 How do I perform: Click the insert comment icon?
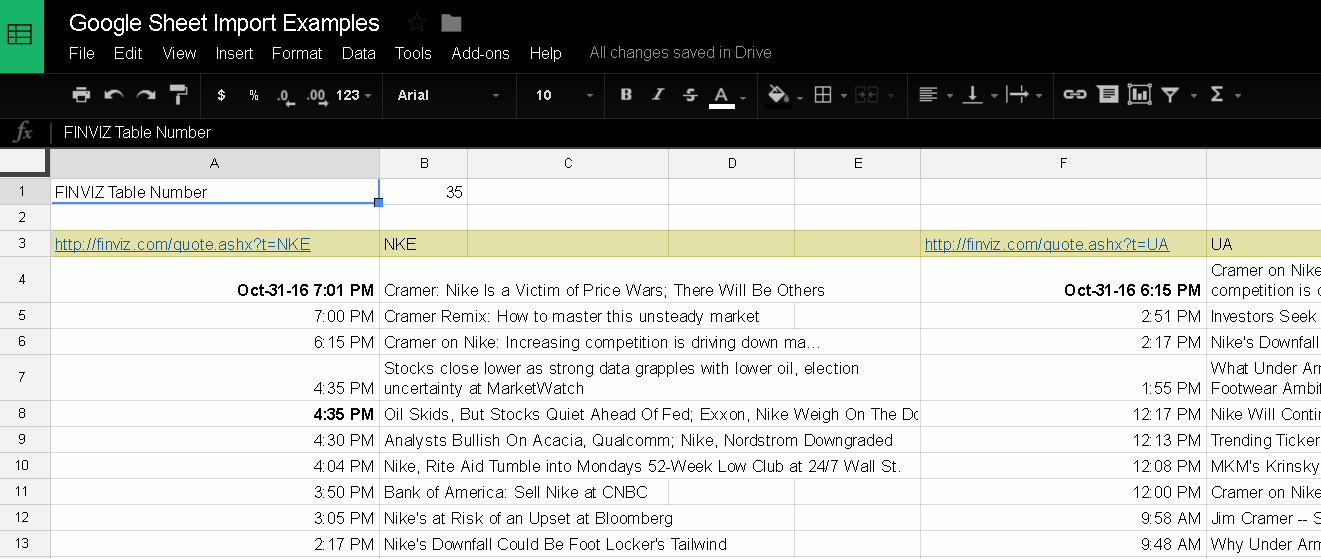[1107, 95]
